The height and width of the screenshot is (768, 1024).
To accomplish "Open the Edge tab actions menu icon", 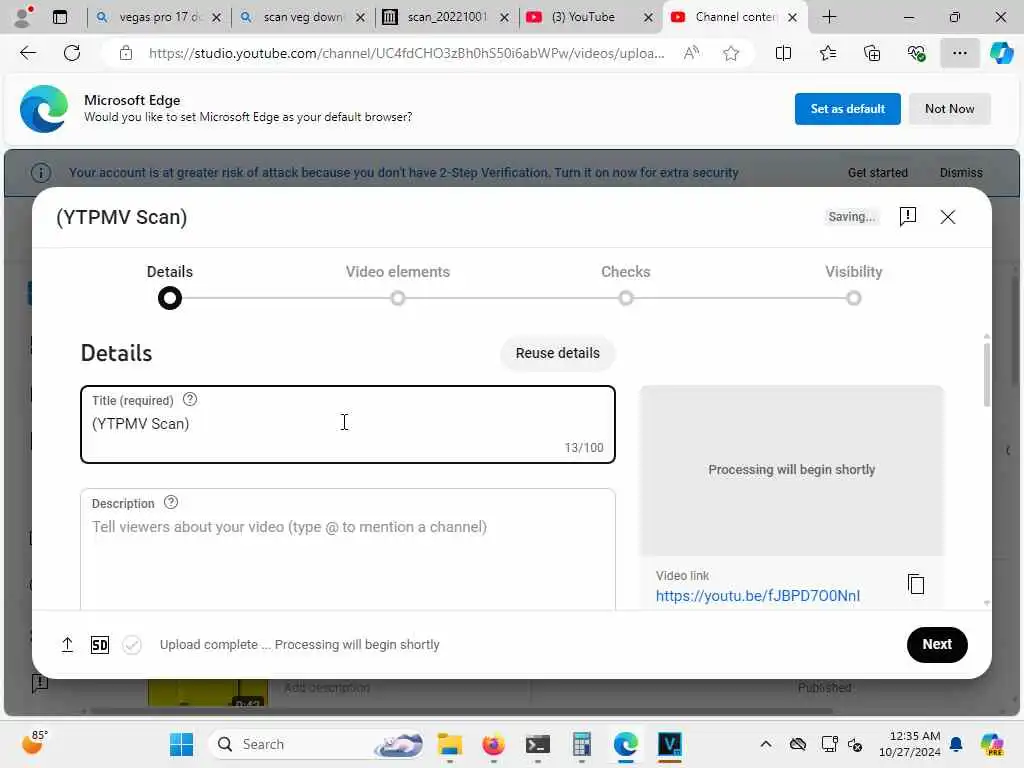I will point(59,18).
